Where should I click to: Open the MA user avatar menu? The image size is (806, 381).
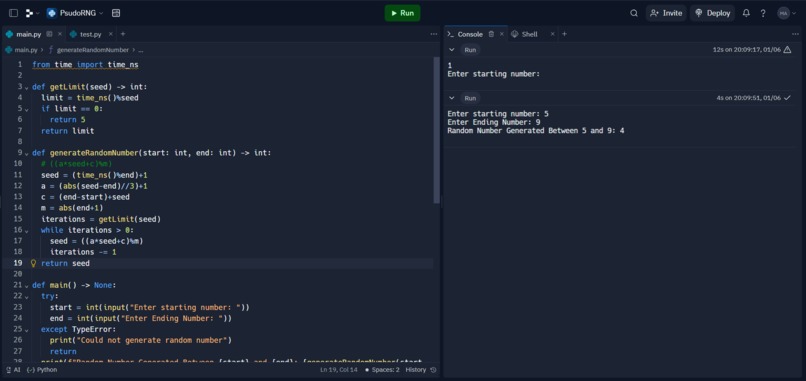786,13
